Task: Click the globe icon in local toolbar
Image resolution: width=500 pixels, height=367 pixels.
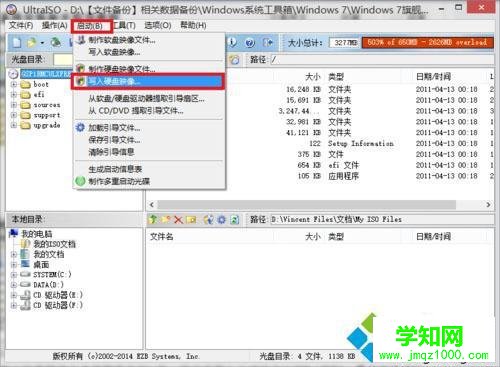Action: [208, 219]
